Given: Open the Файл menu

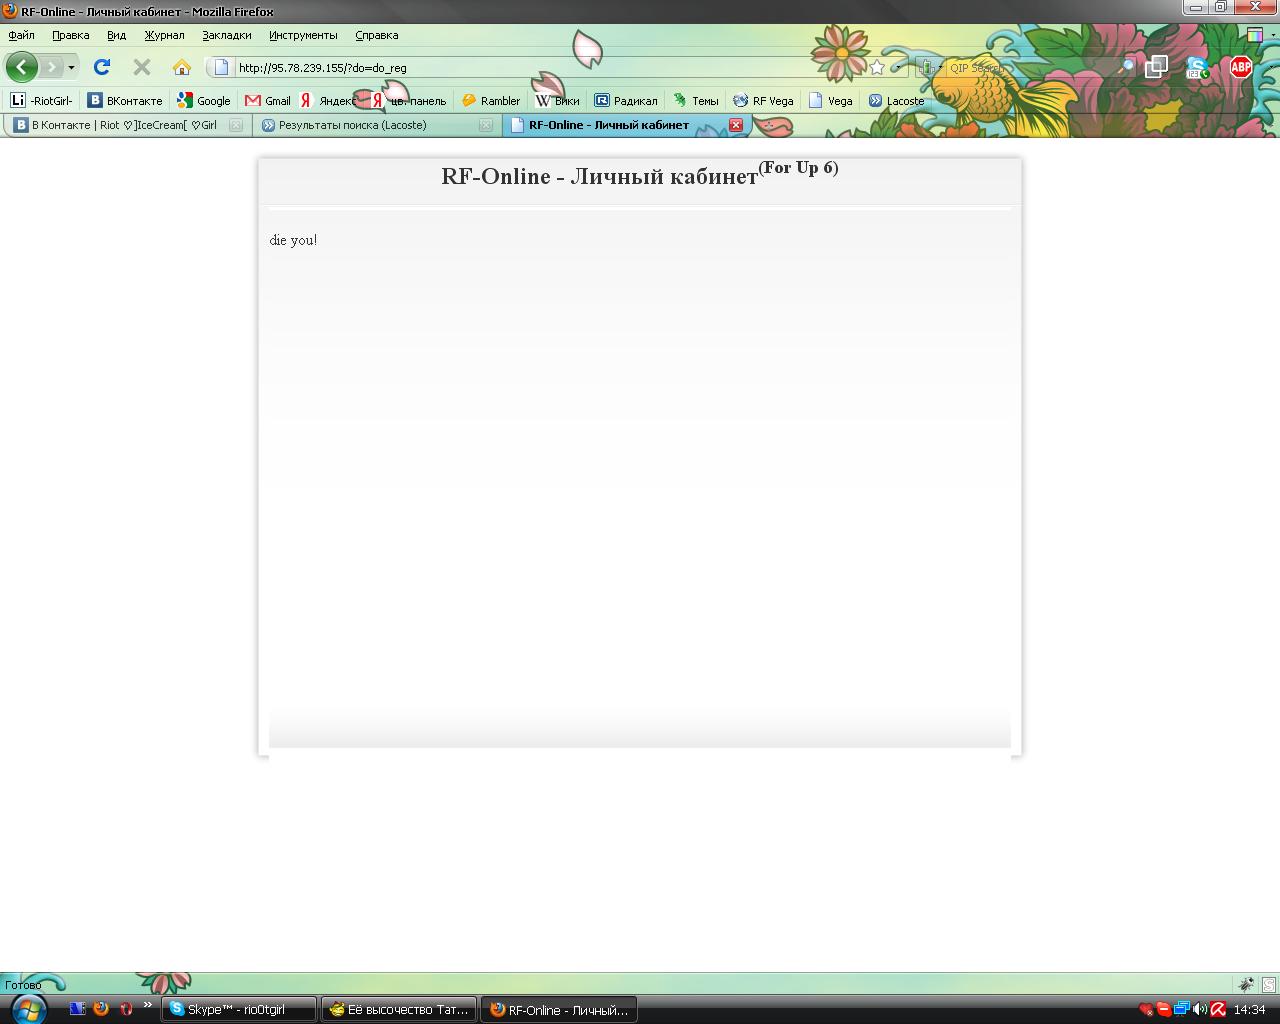Looking at the screenshot, I should pyautogui.click(x=21, y=35).
